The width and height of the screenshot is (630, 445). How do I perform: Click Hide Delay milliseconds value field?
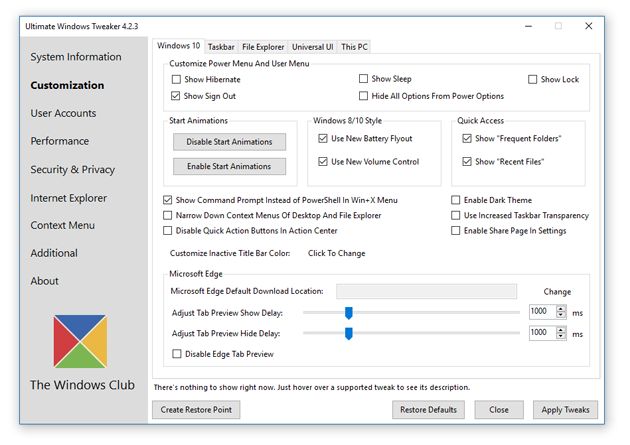pos(542,333)
